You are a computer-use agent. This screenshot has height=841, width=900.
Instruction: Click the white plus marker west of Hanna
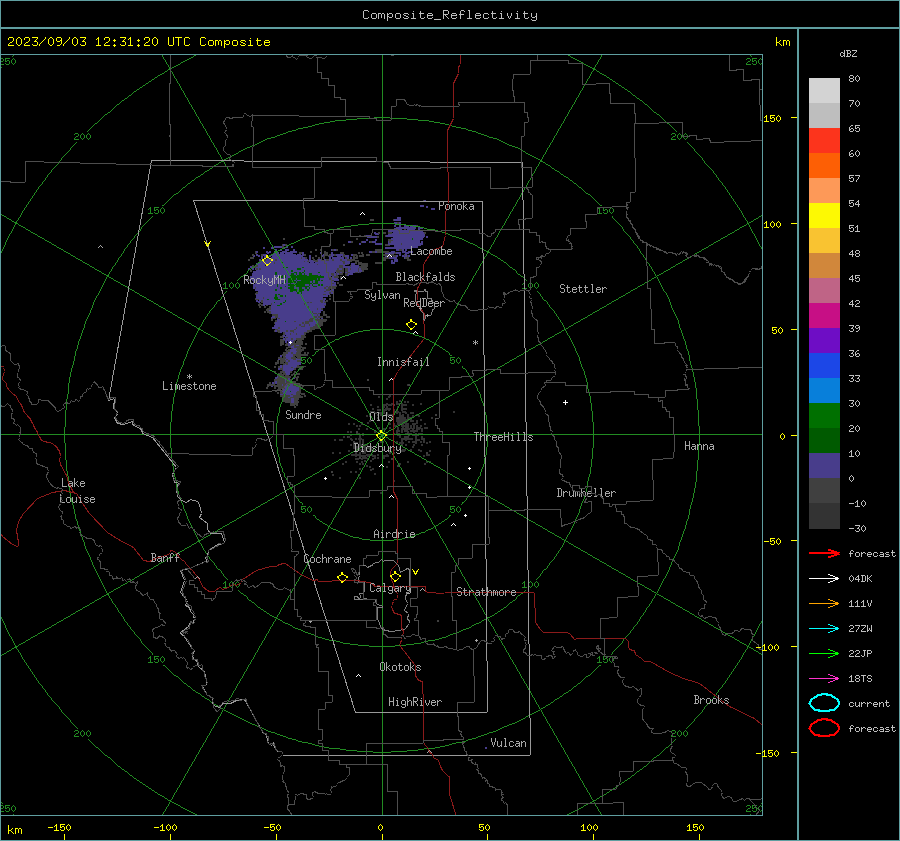pos(565,402)
